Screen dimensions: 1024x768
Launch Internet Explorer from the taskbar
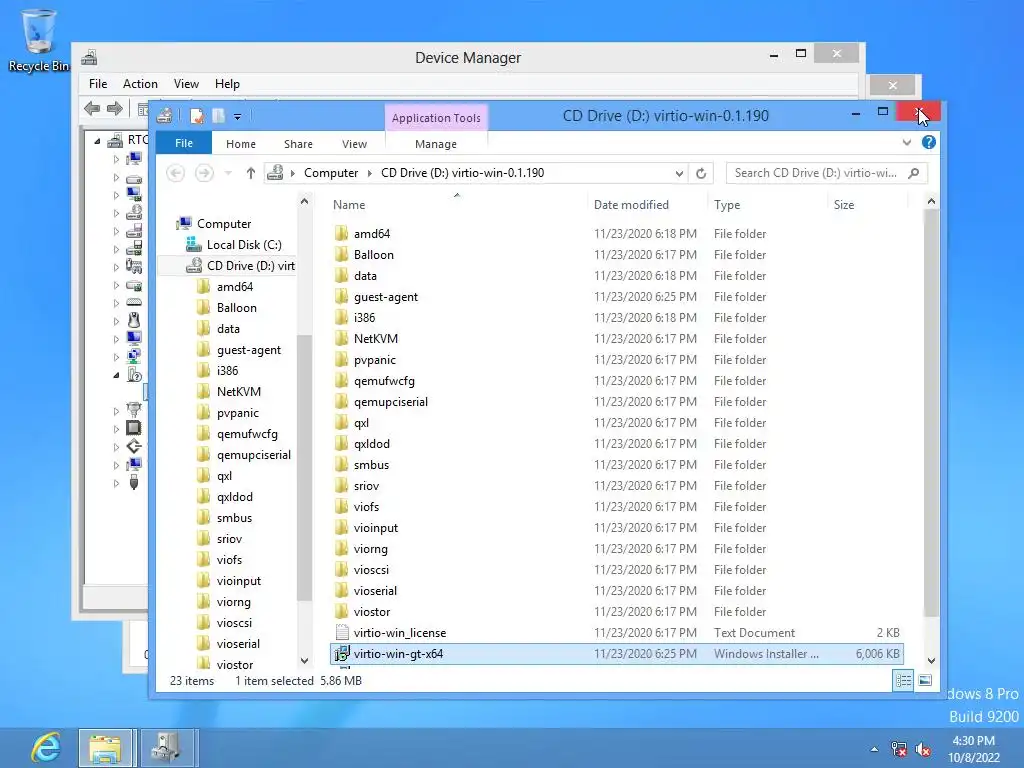(x=46, y=747)
